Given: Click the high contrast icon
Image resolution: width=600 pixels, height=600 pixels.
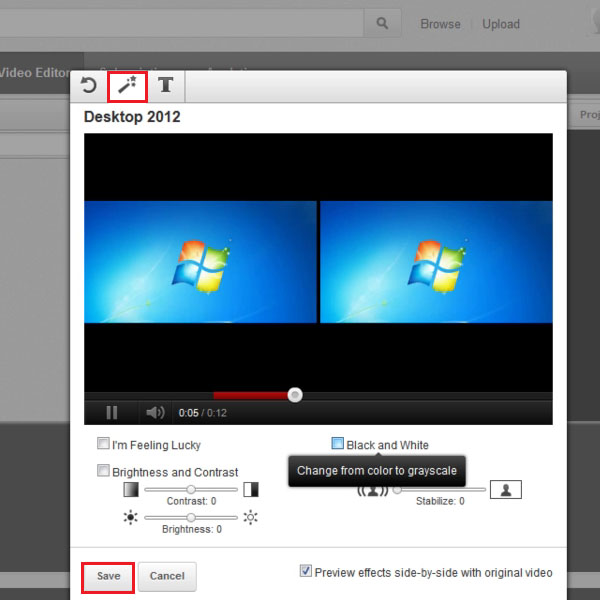Looking at the screenshot, I should point(251,489).
